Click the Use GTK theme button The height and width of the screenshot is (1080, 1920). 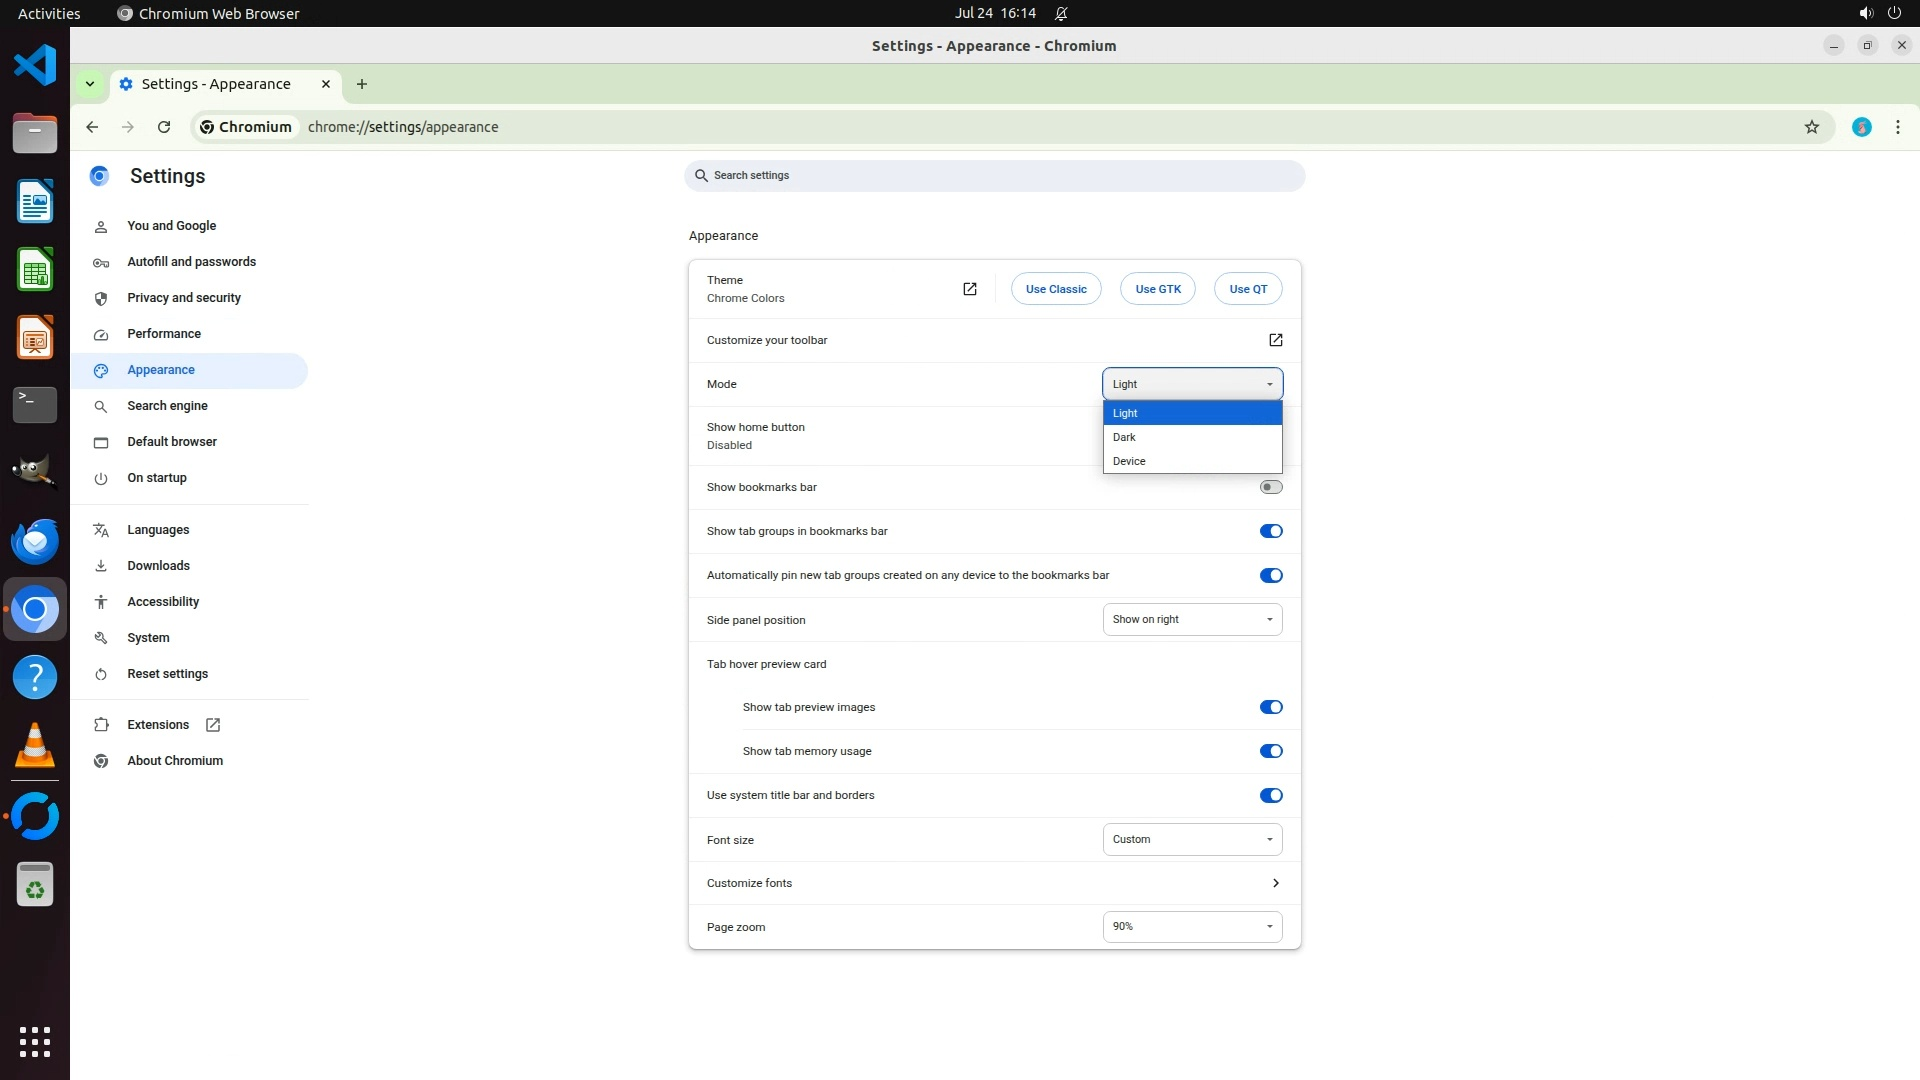point(1157,289)
